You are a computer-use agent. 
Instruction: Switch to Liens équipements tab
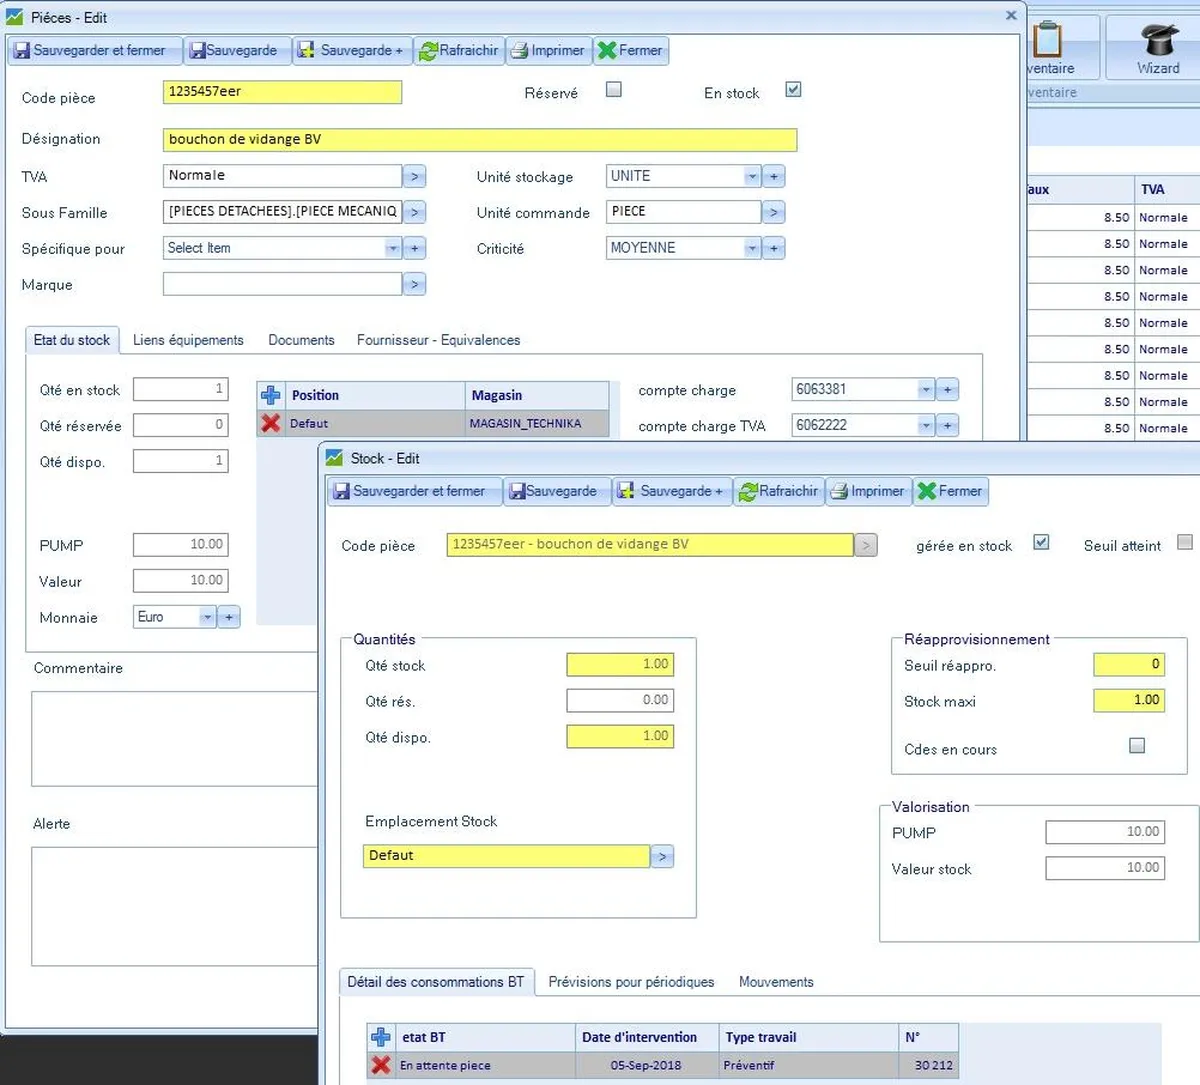click(x=188, y=340)
